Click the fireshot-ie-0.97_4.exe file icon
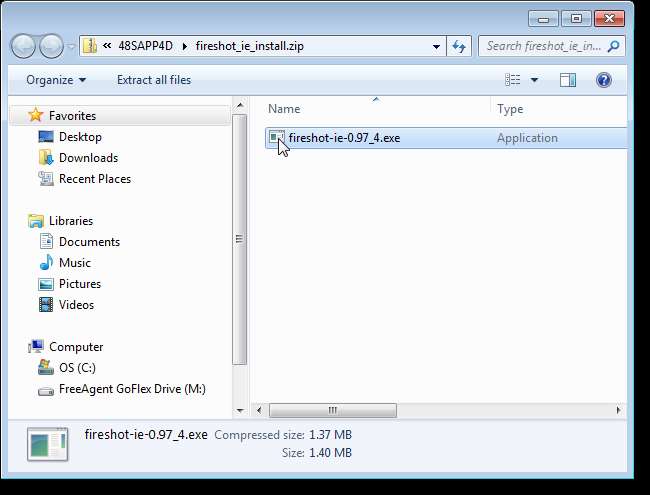The height and width of the screenshot is (495, 650). (276, 137)
